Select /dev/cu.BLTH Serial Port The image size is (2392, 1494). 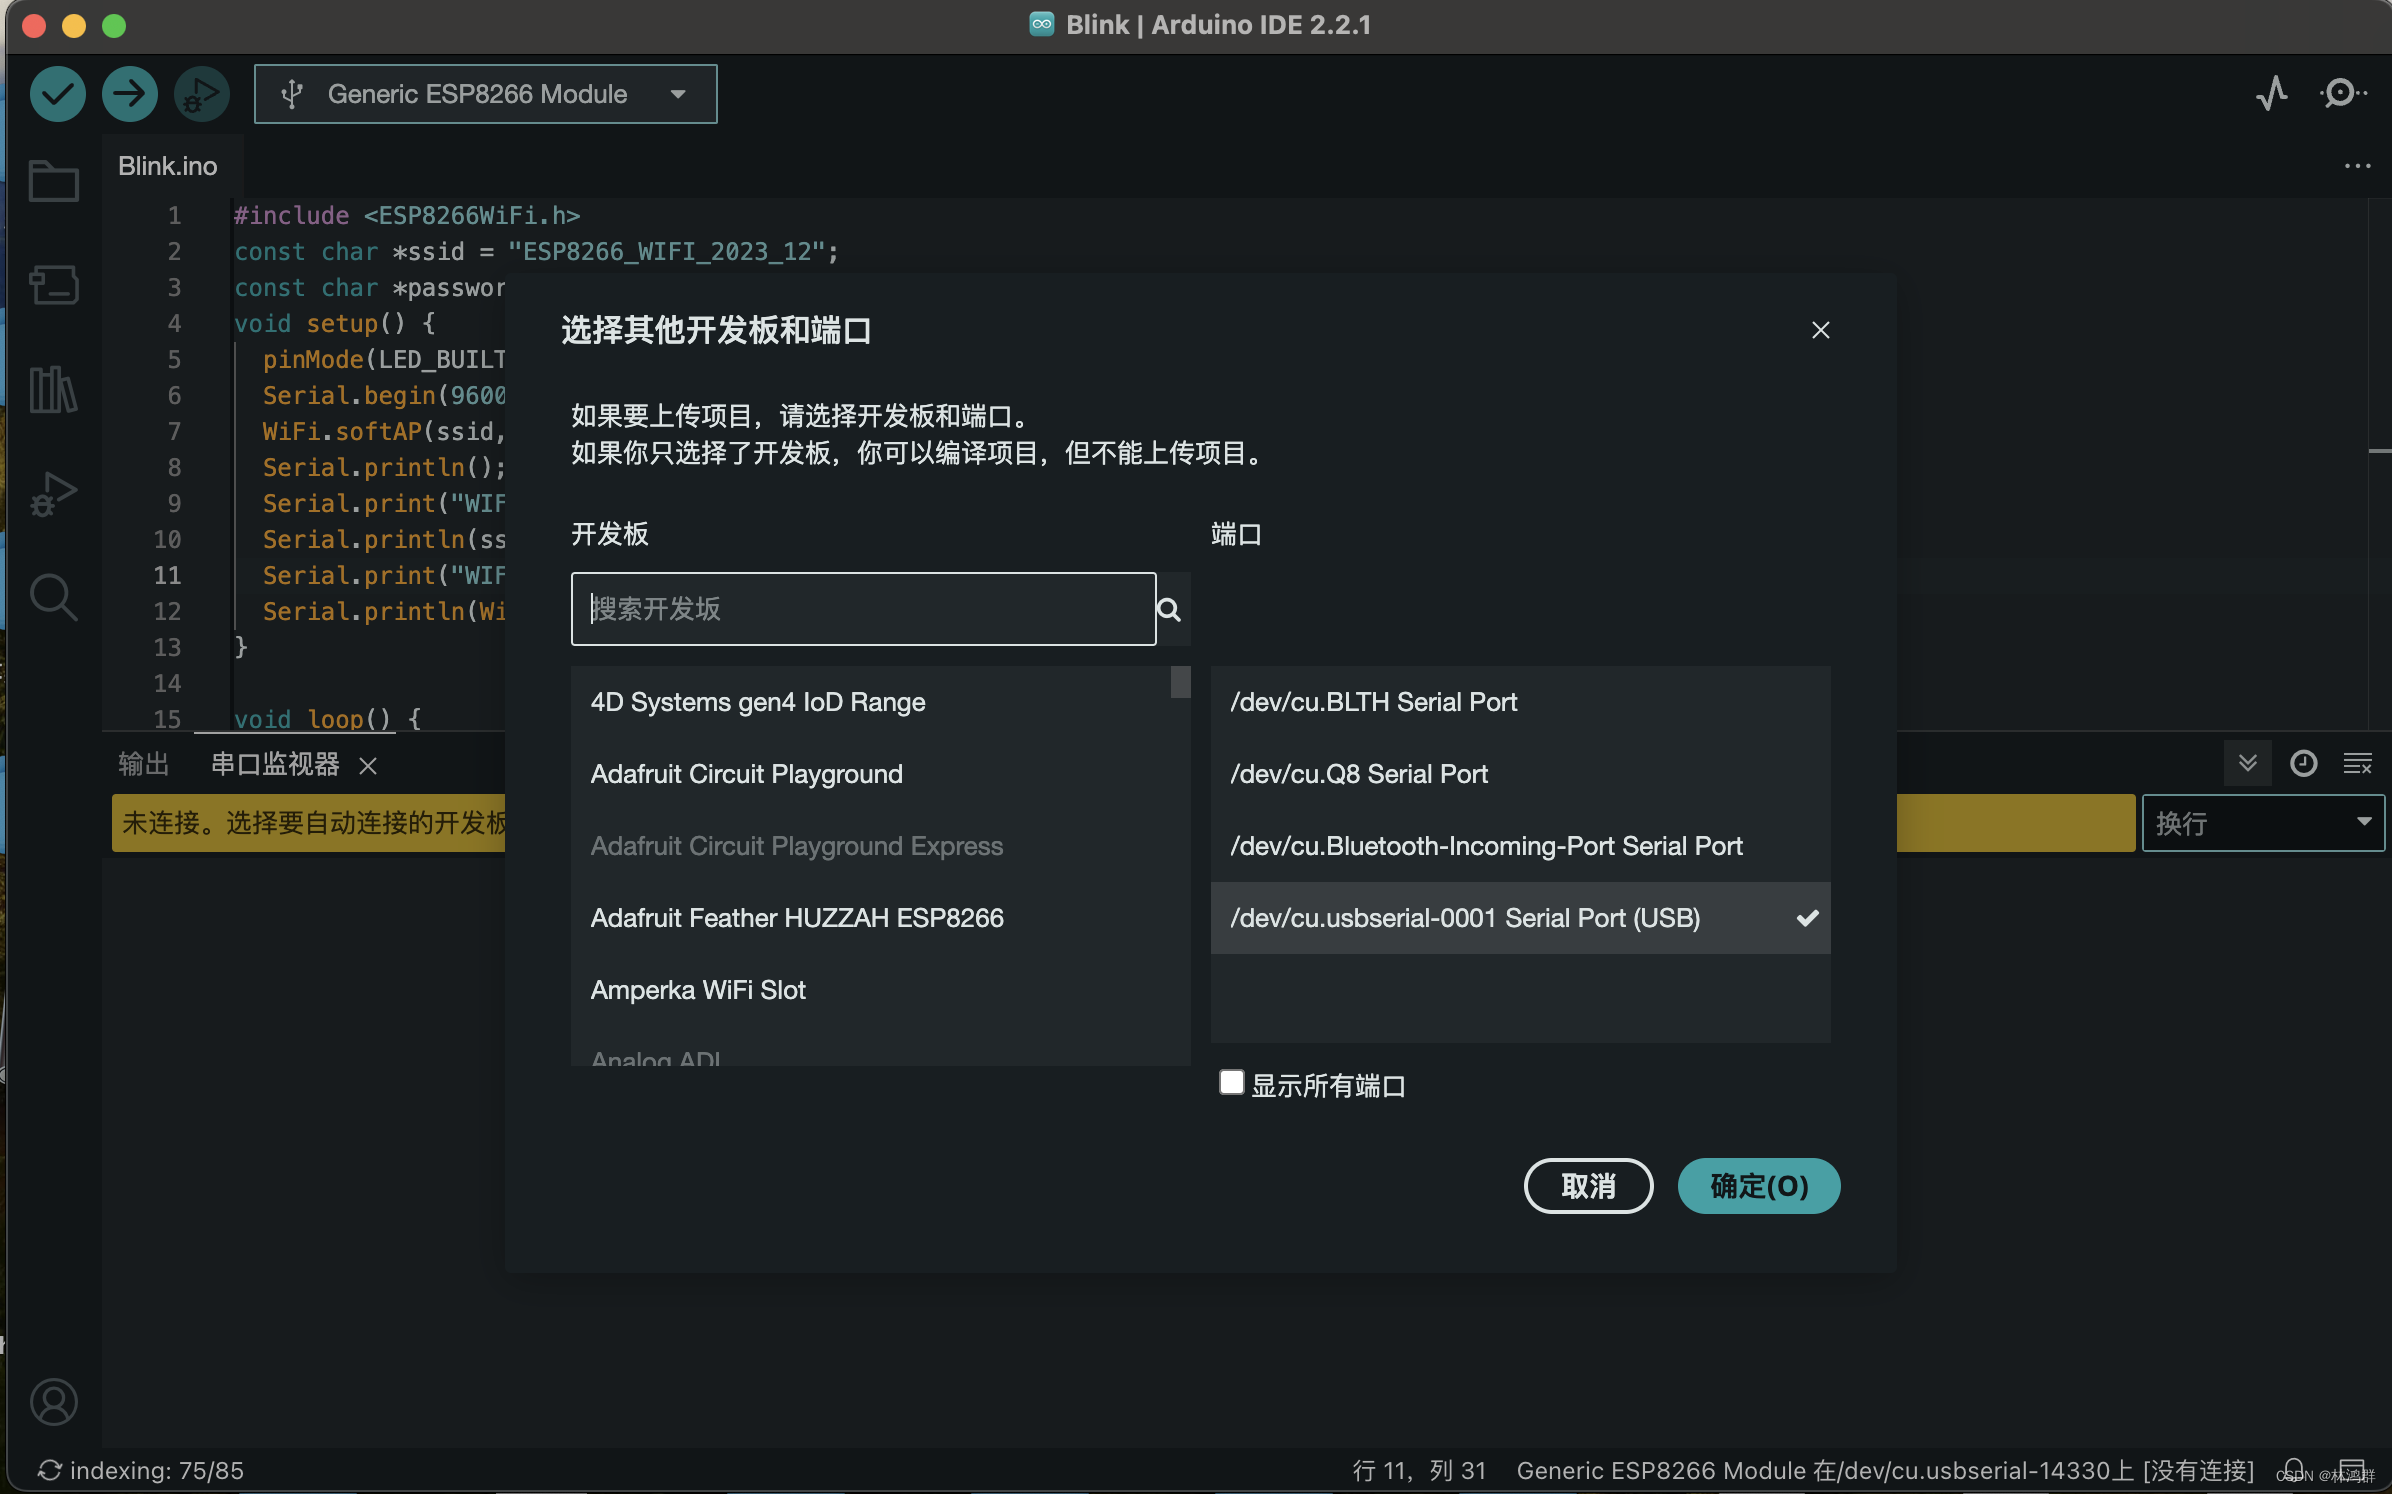[1520, 702]
